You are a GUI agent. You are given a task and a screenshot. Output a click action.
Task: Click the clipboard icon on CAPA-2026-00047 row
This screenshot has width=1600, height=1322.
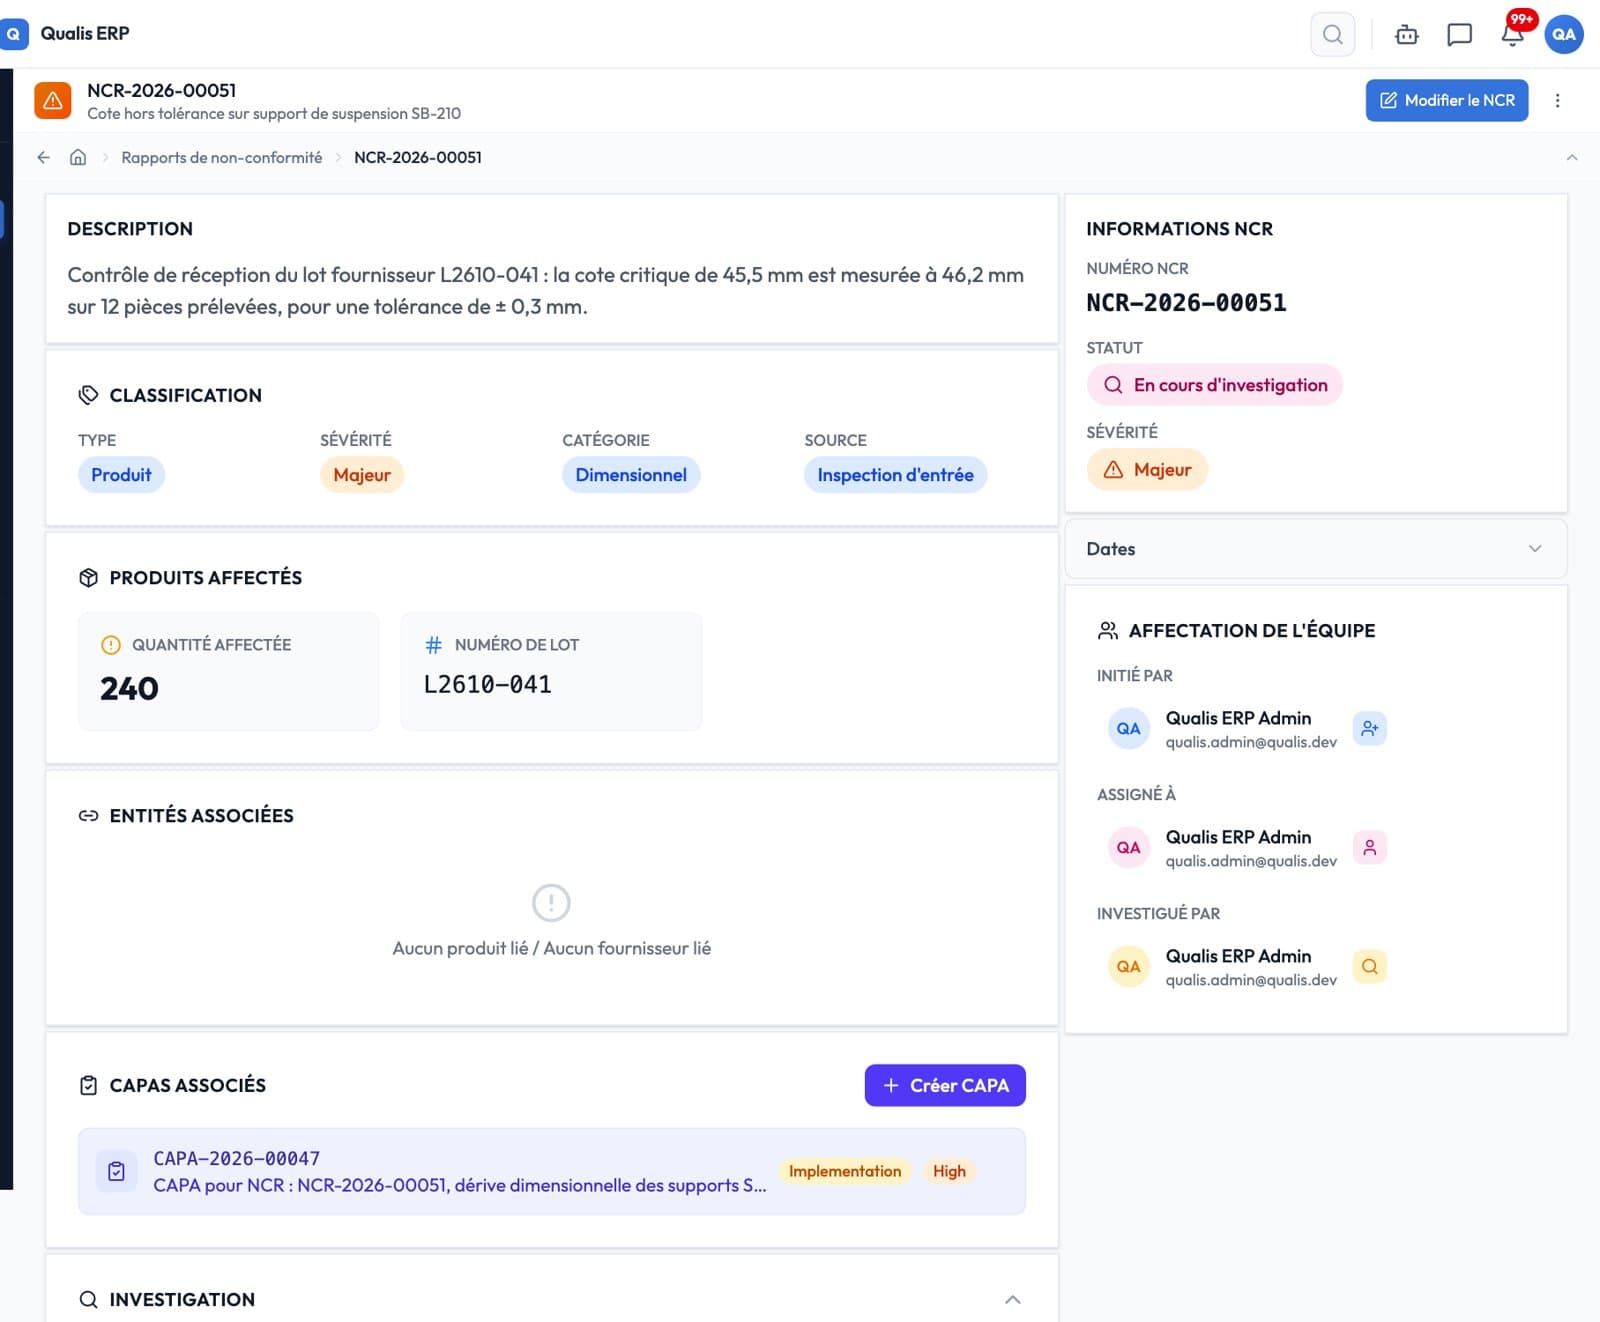pos(116,1171)
